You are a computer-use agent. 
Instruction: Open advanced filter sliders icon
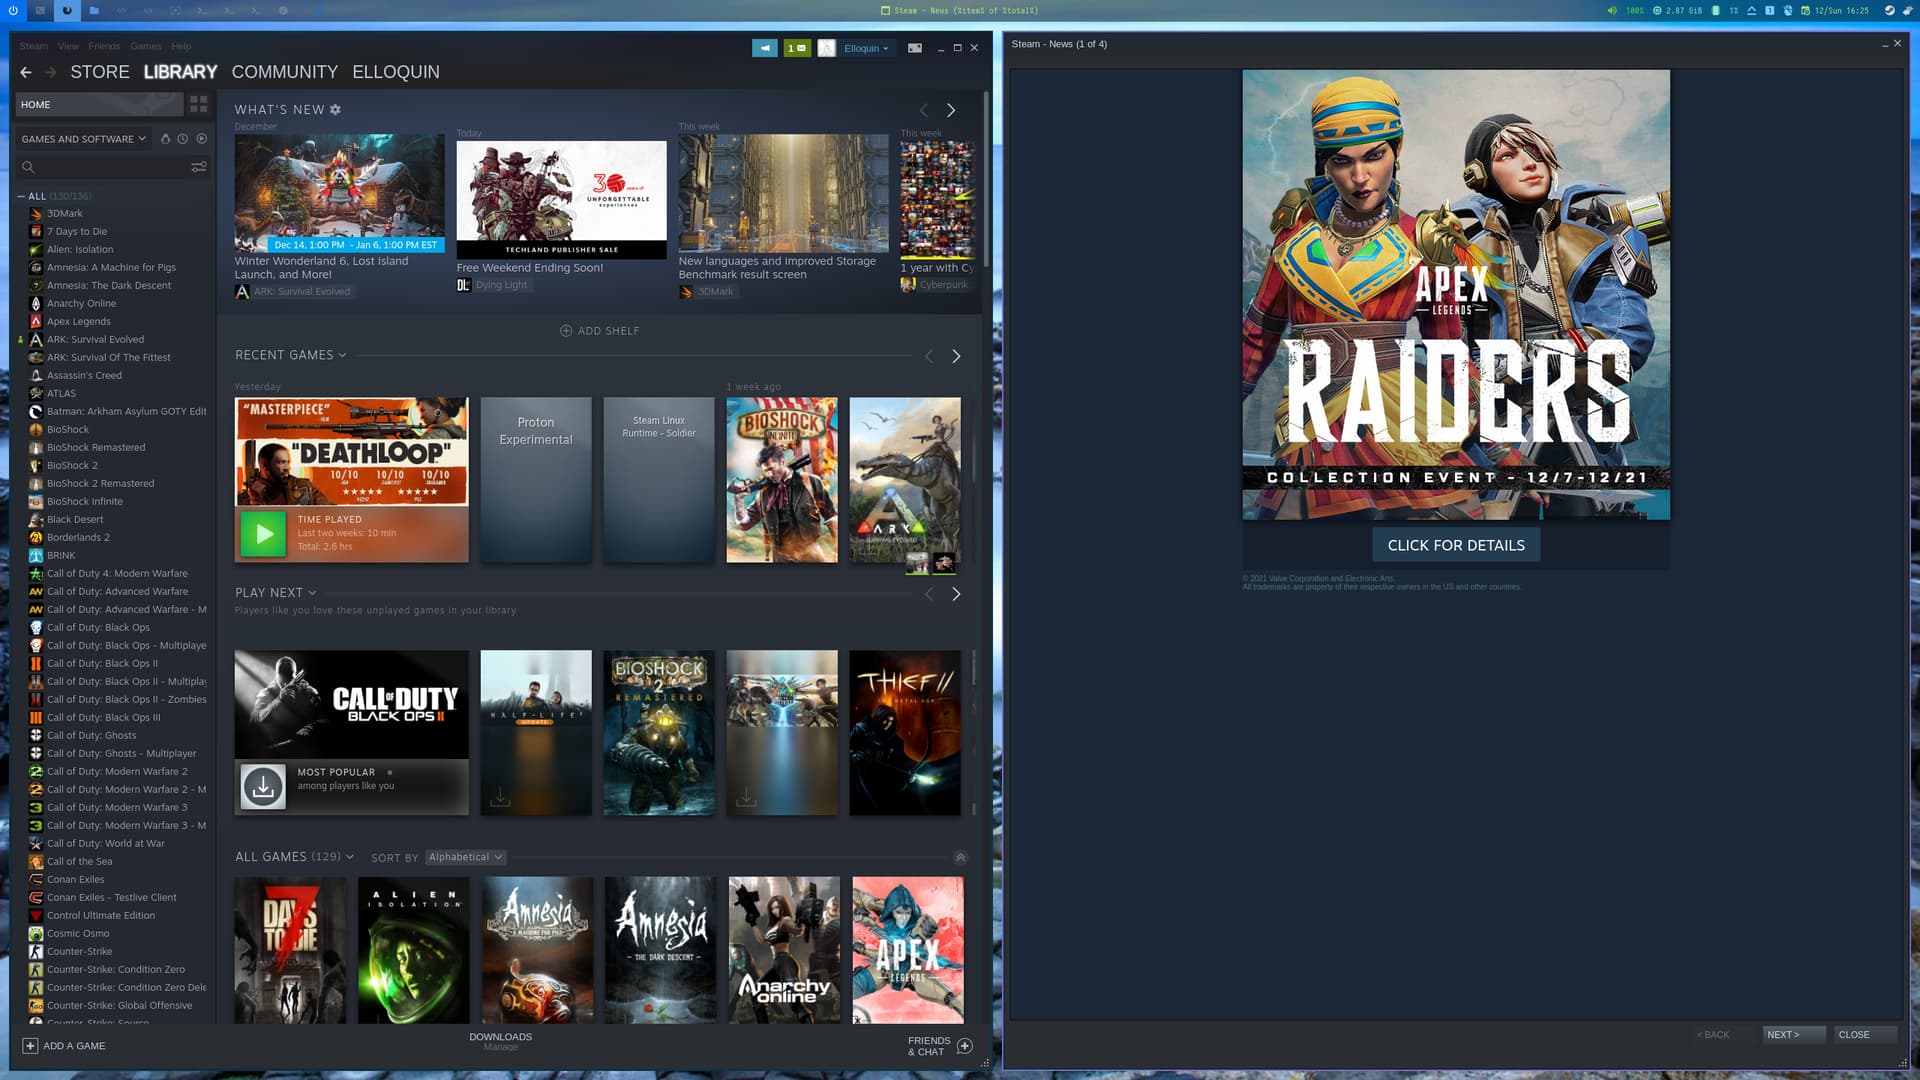coord(198,168)
